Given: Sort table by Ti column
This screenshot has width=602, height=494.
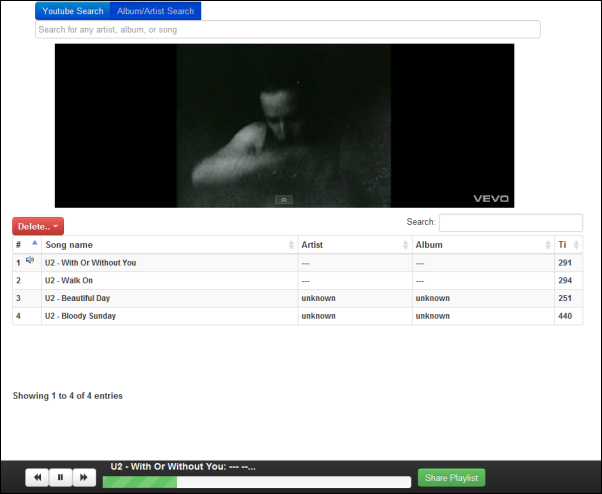Looking at the screenshot, I should pos(569,245).
